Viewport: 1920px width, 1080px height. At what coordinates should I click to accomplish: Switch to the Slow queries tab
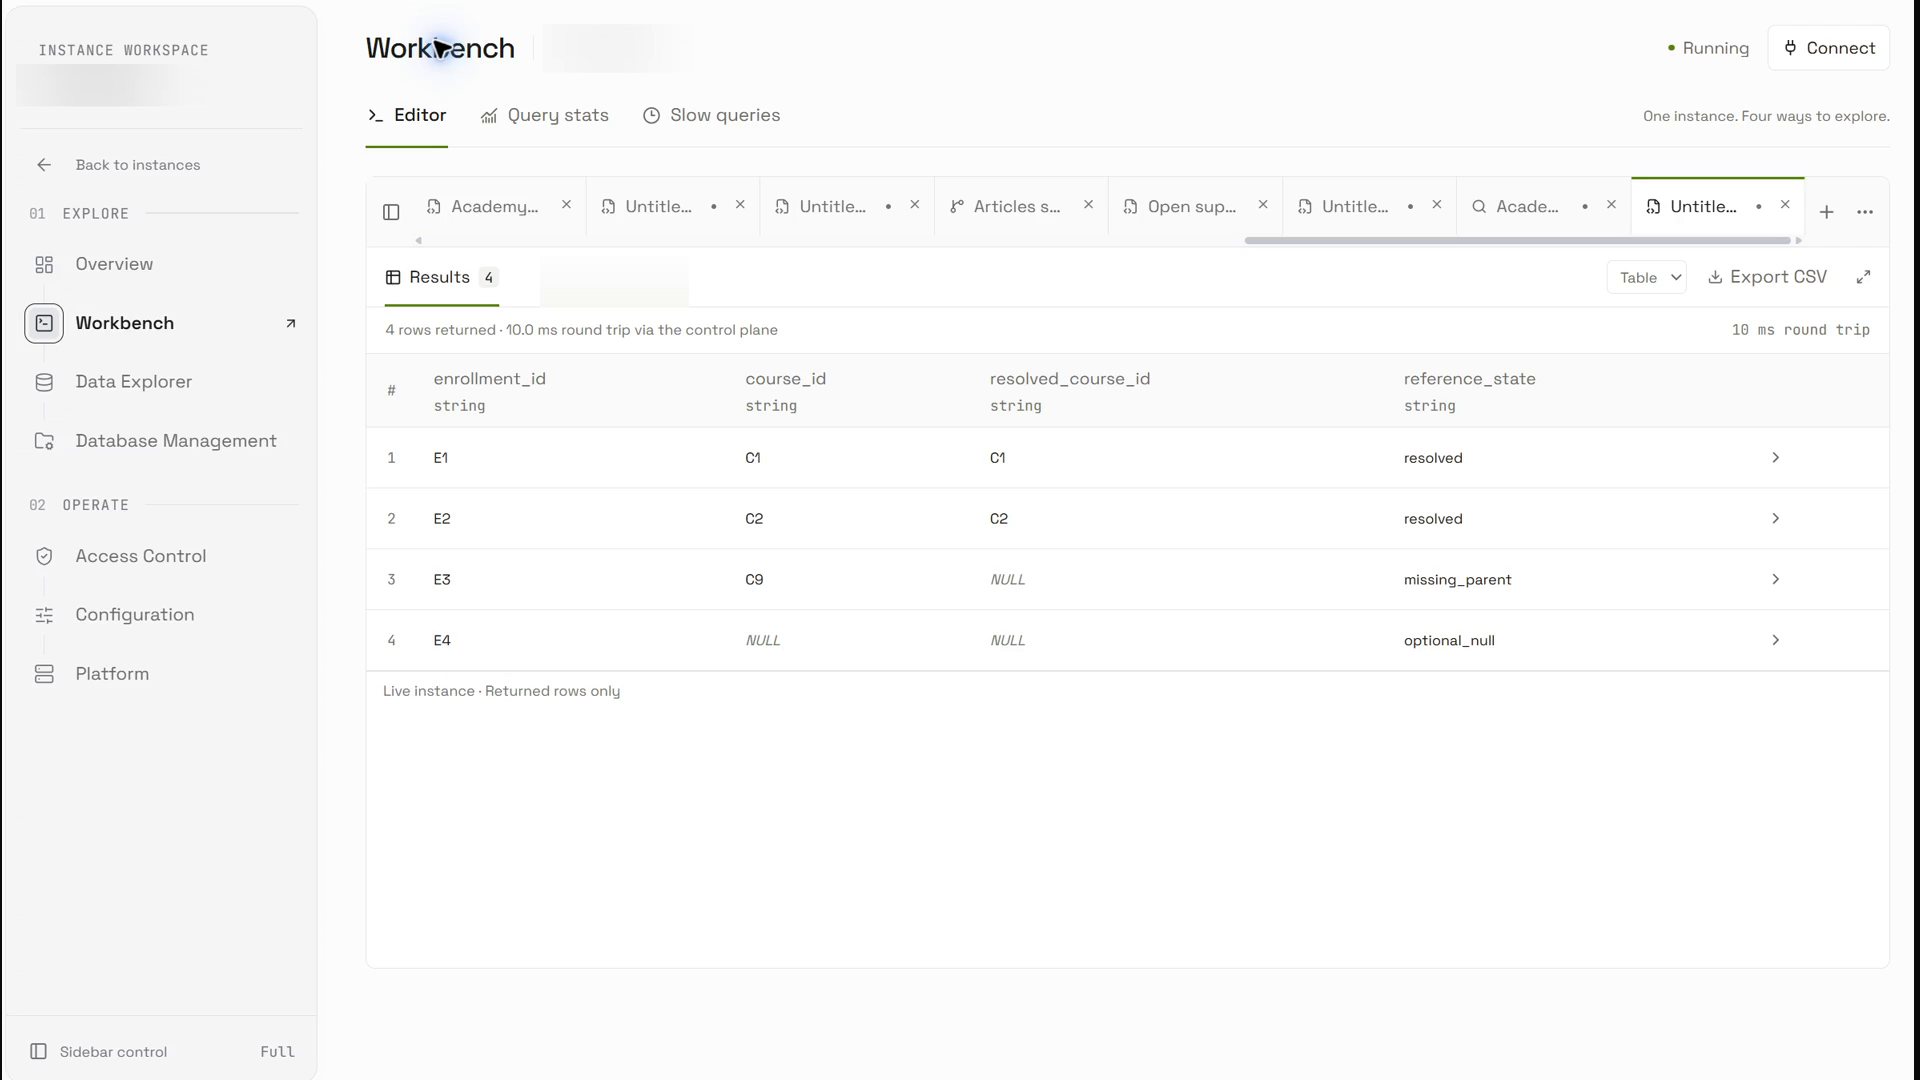(711, 116)
